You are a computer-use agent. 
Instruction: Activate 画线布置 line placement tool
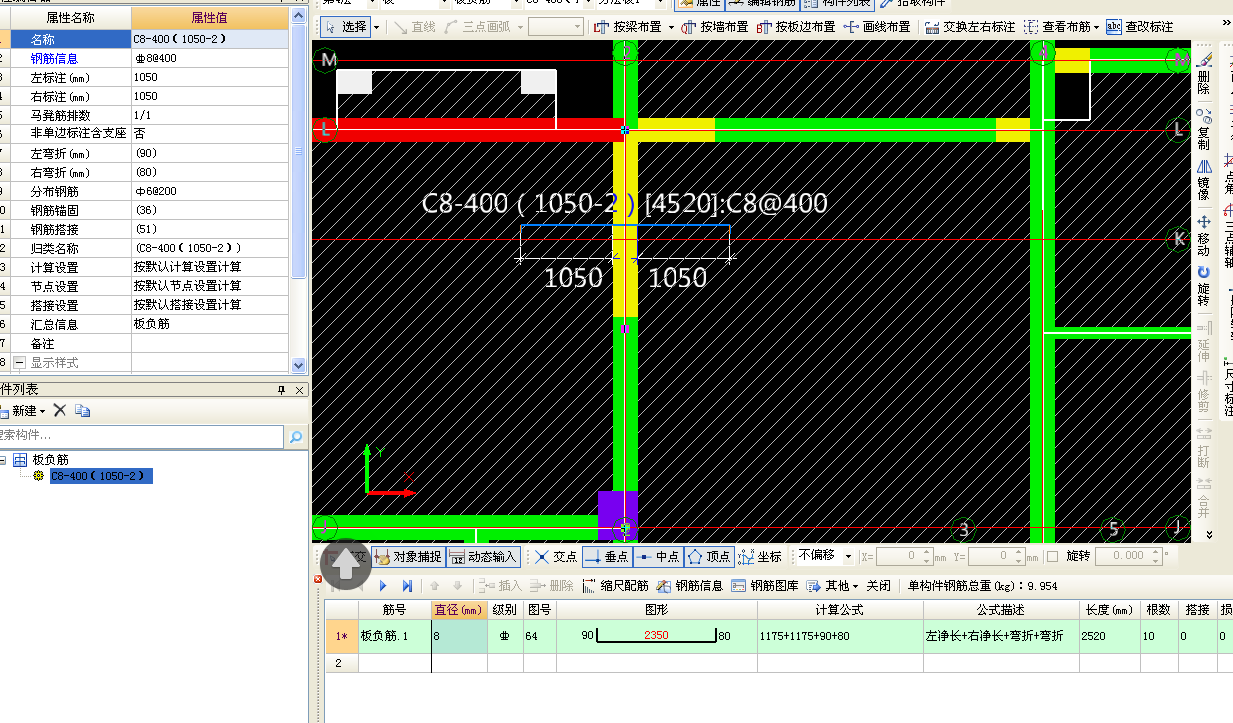click(877, 27)
